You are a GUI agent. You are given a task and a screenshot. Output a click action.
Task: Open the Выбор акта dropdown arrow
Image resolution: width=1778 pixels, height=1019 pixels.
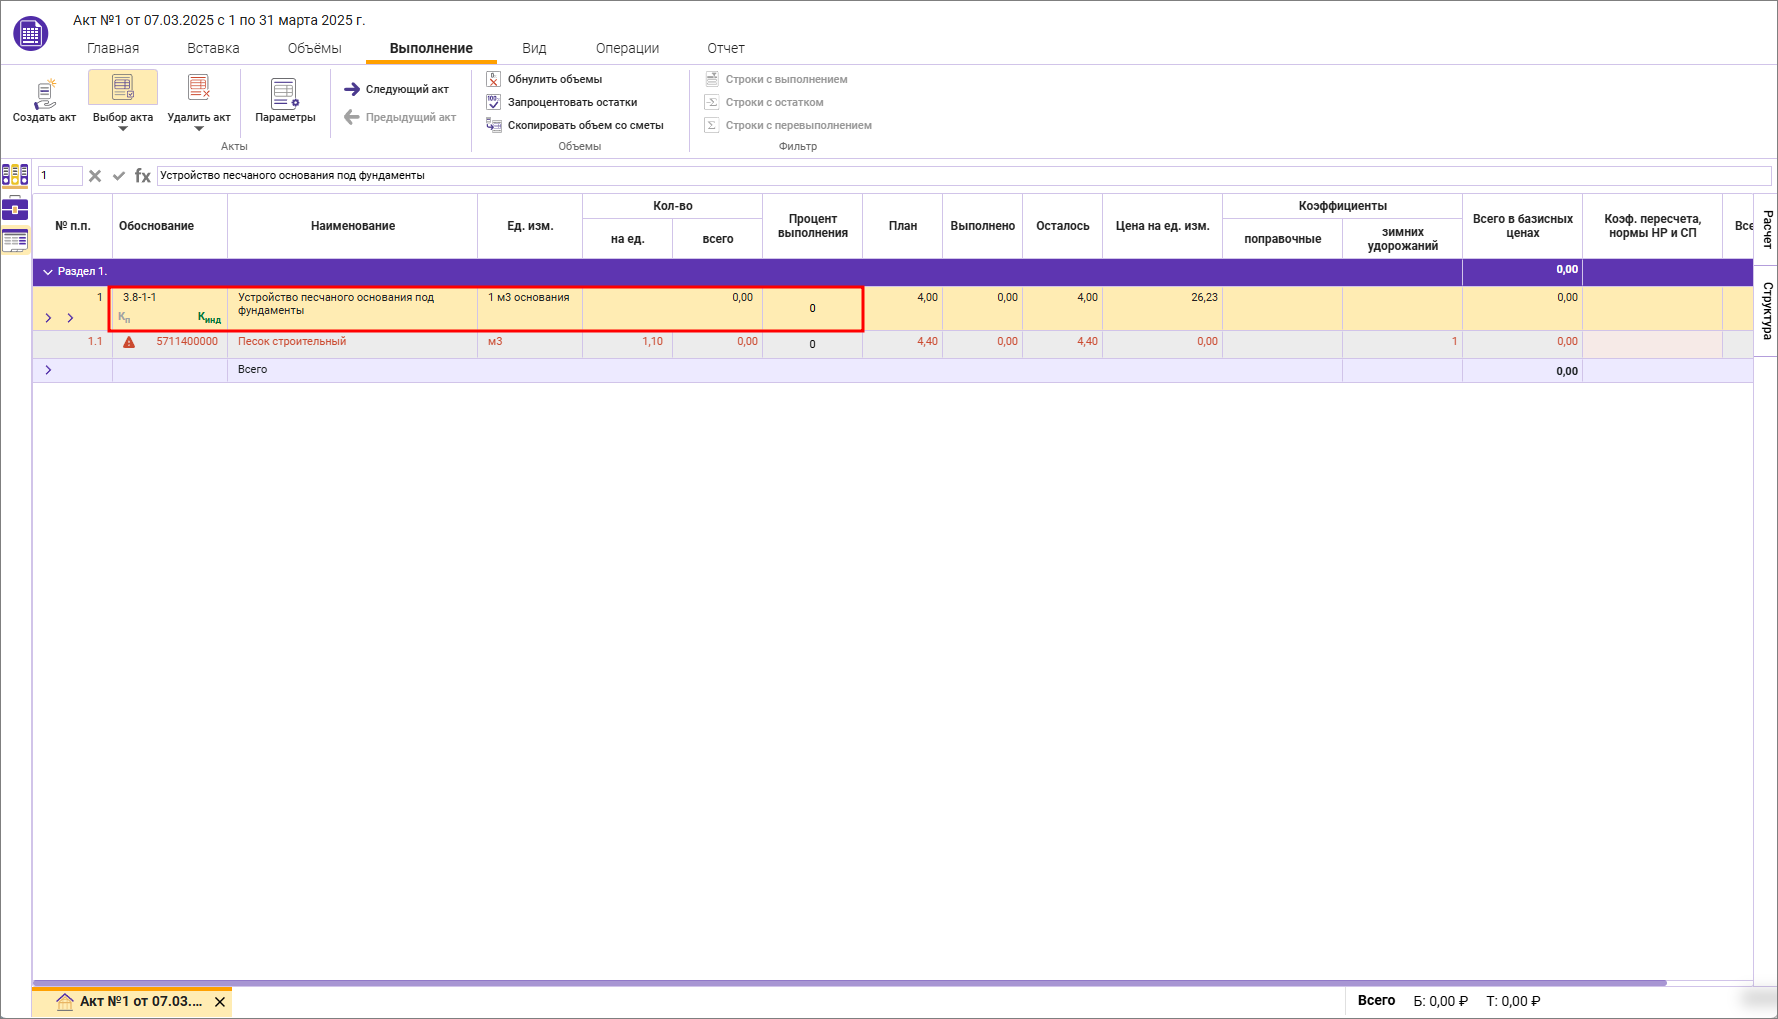(123, 129)
